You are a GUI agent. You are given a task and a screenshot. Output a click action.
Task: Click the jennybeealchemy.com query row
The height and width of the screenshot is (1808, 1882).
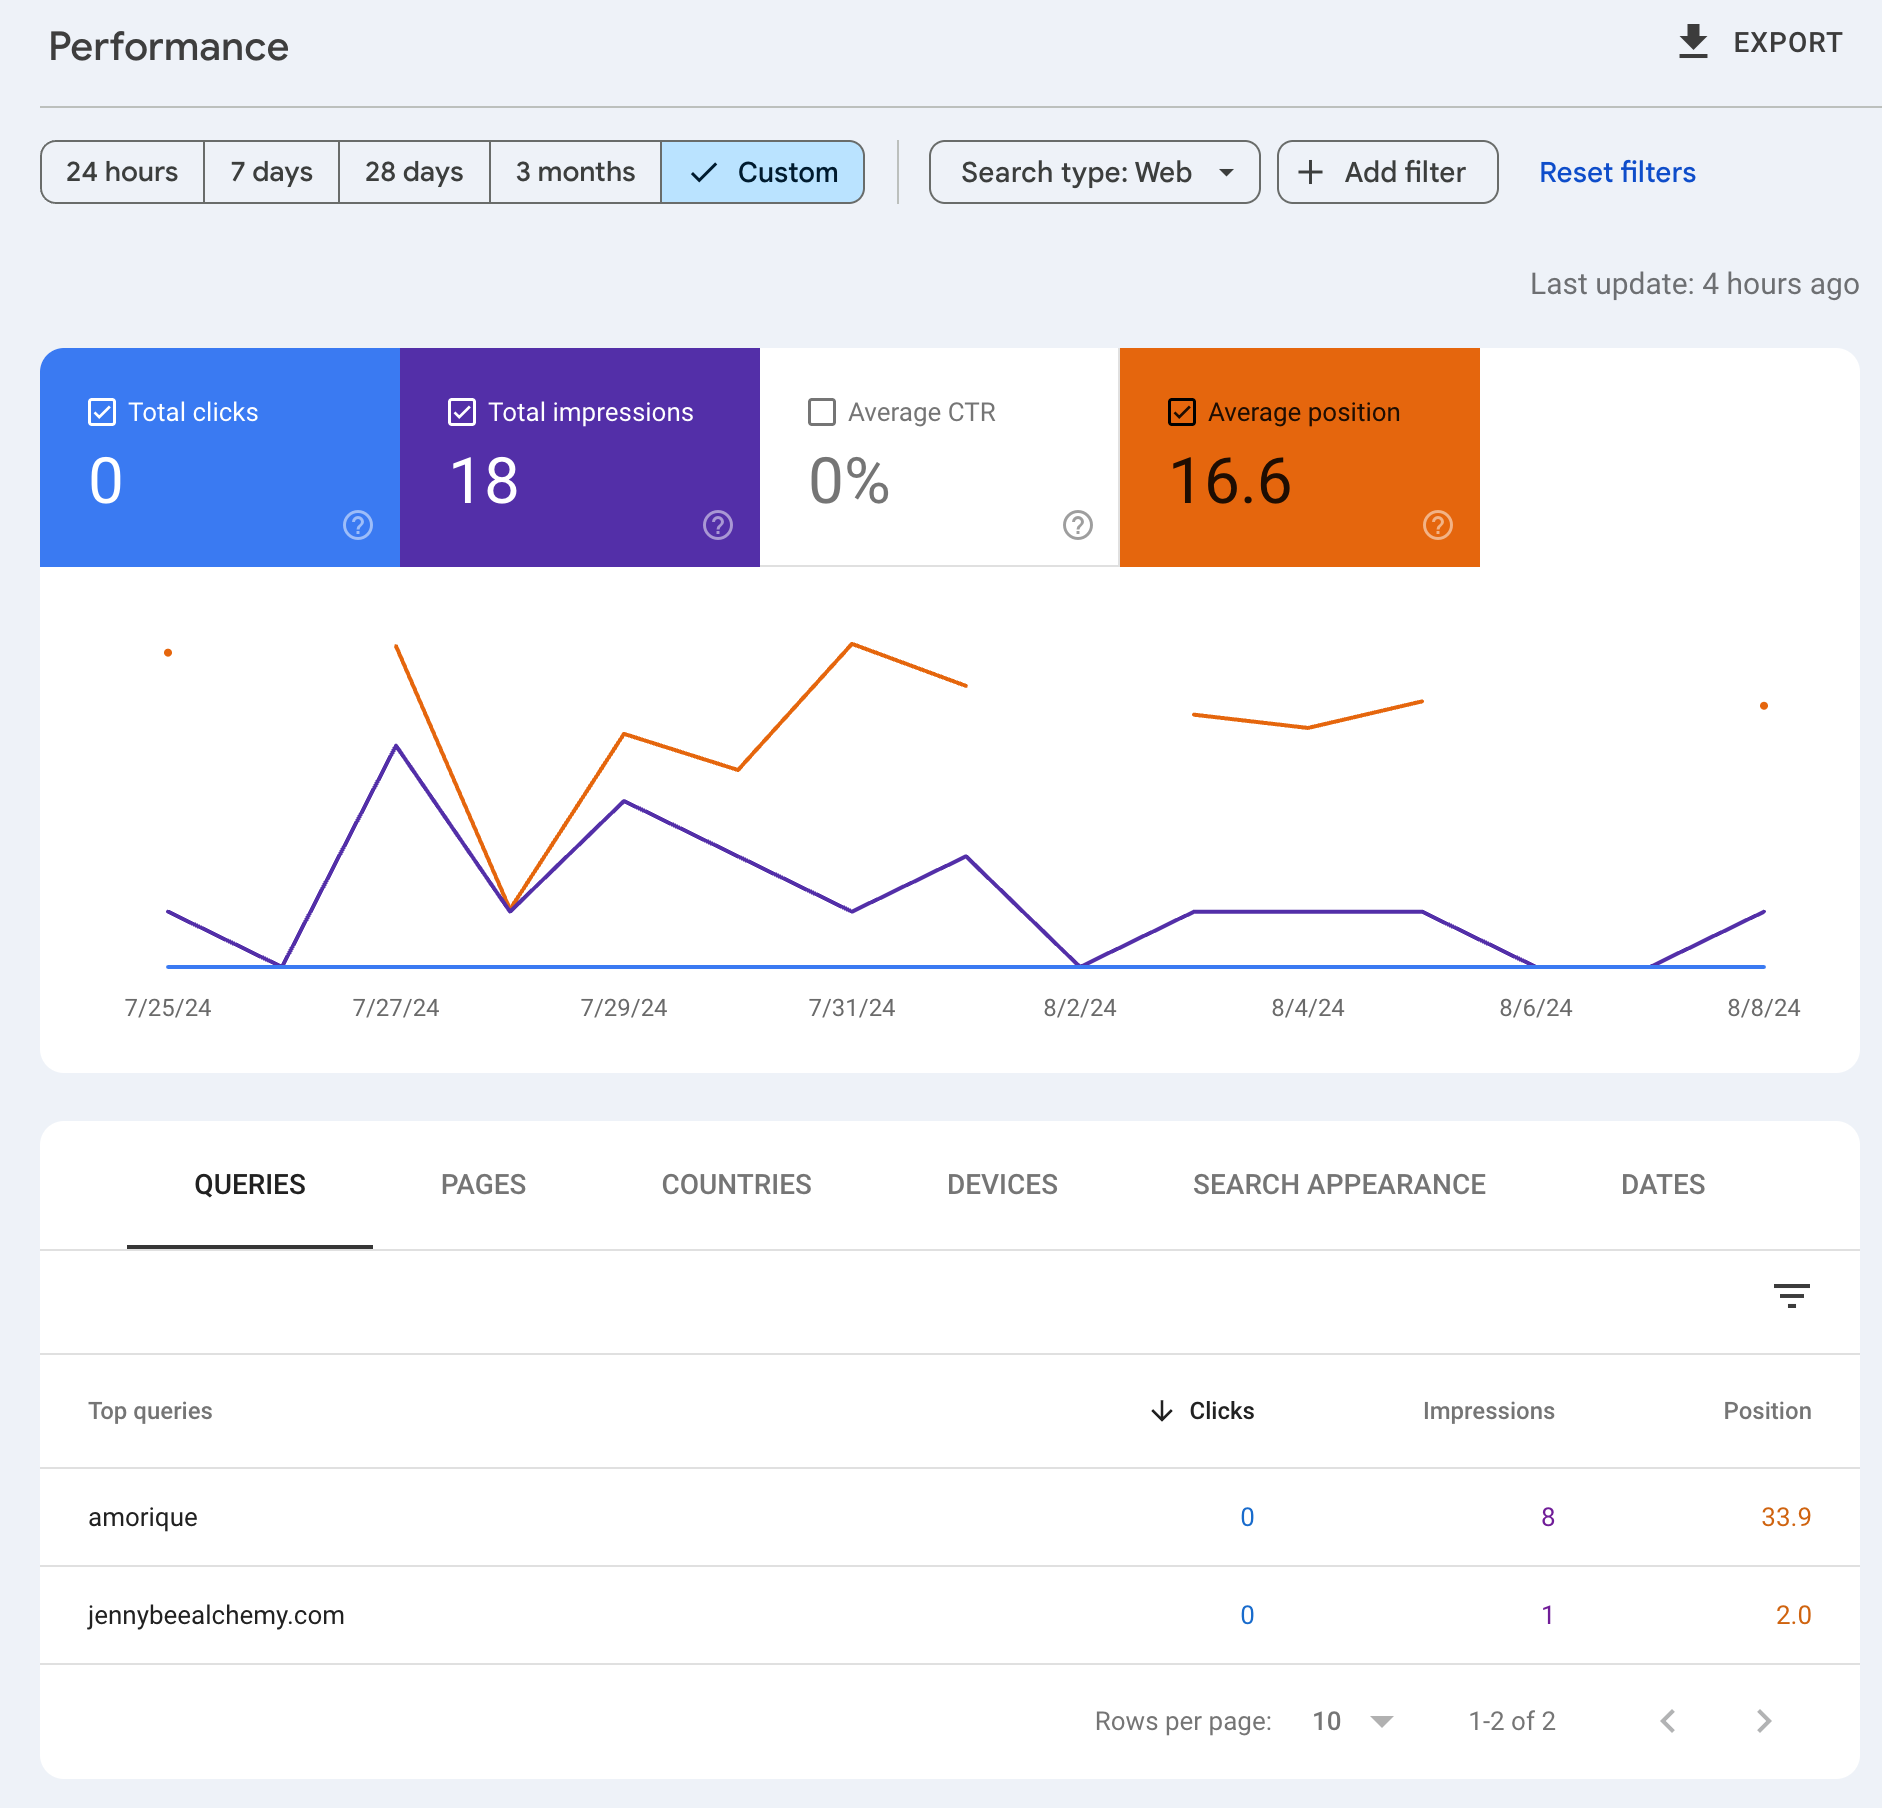click(950, 1615)
